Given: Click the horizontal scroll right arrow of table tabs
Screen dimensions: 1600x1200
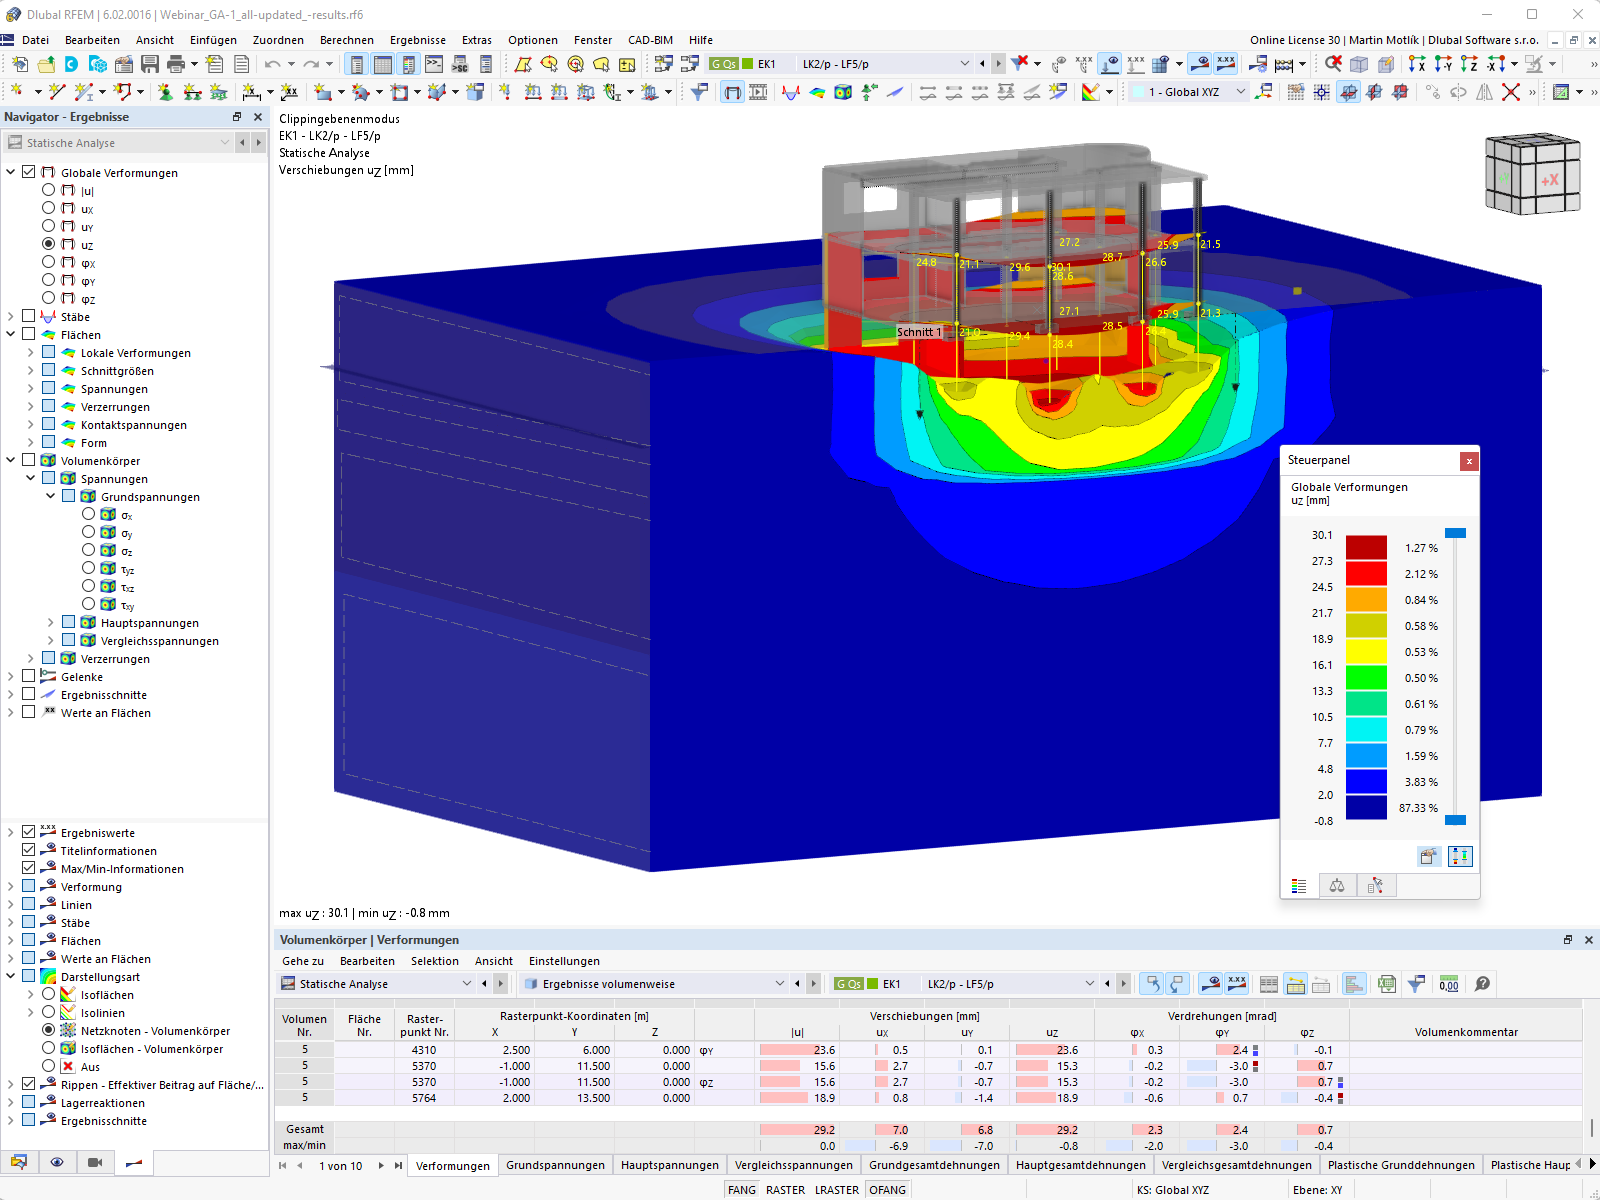Looking at the screenshot, I should pyautogui.click(x=1592, y=1164).
